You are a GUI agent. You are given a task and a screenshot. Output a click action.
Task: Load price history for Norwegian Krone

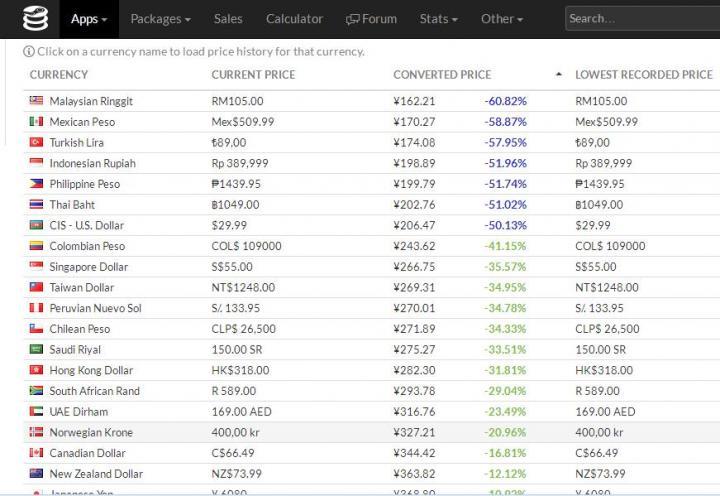coord(91,433)
